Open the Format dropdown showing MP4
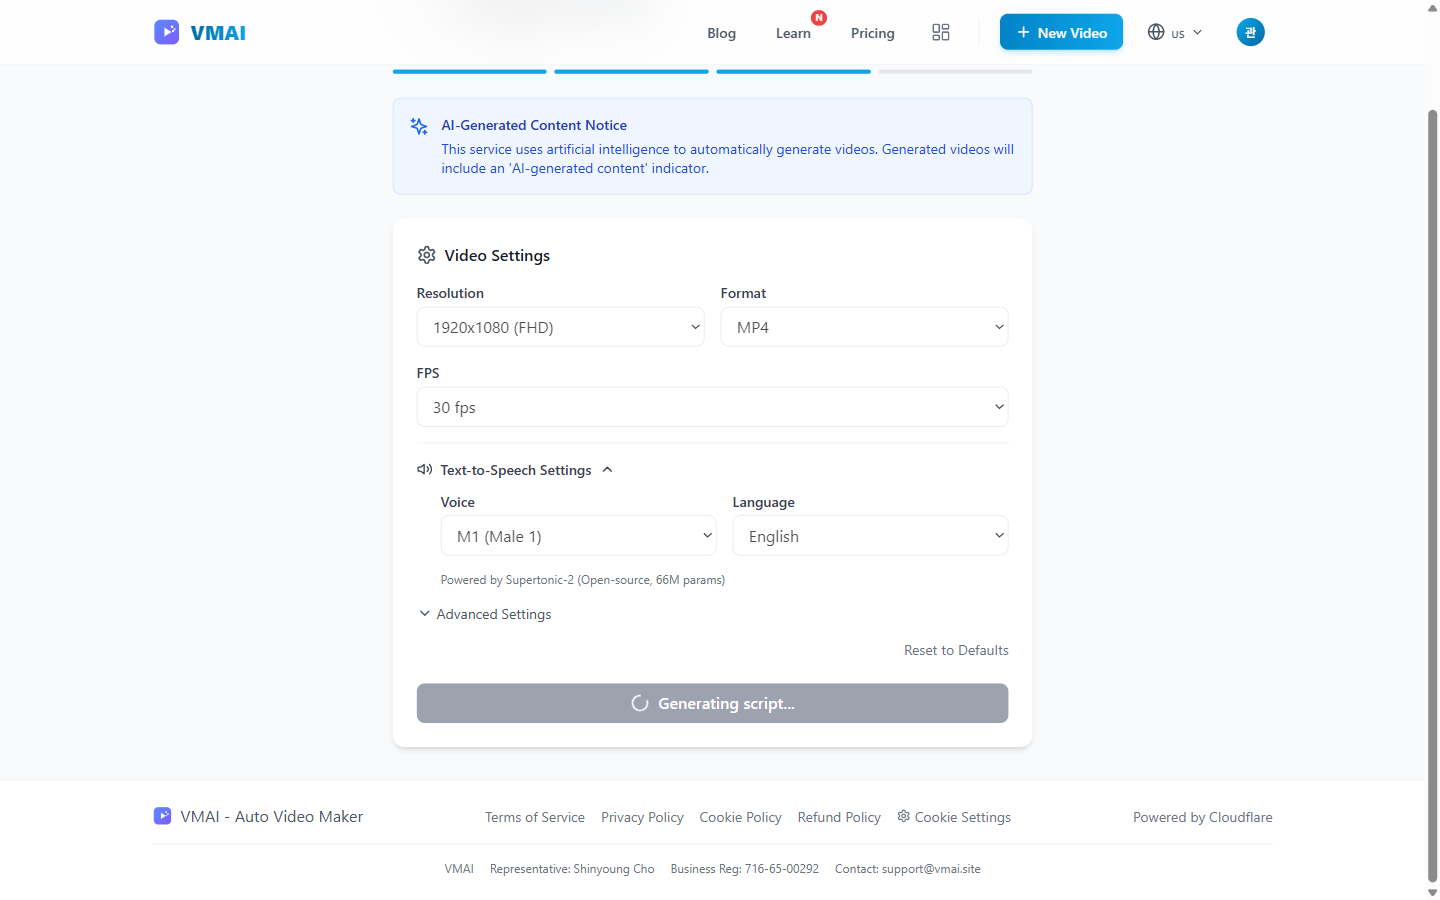Viewport: 1440px width, 900px height. click(x=864, y=327)
